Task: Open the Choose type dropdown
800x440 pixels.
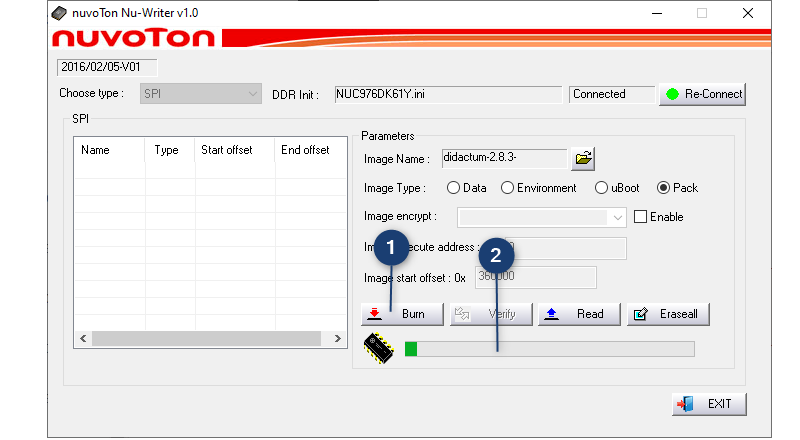Action: (x=201, y=94)
